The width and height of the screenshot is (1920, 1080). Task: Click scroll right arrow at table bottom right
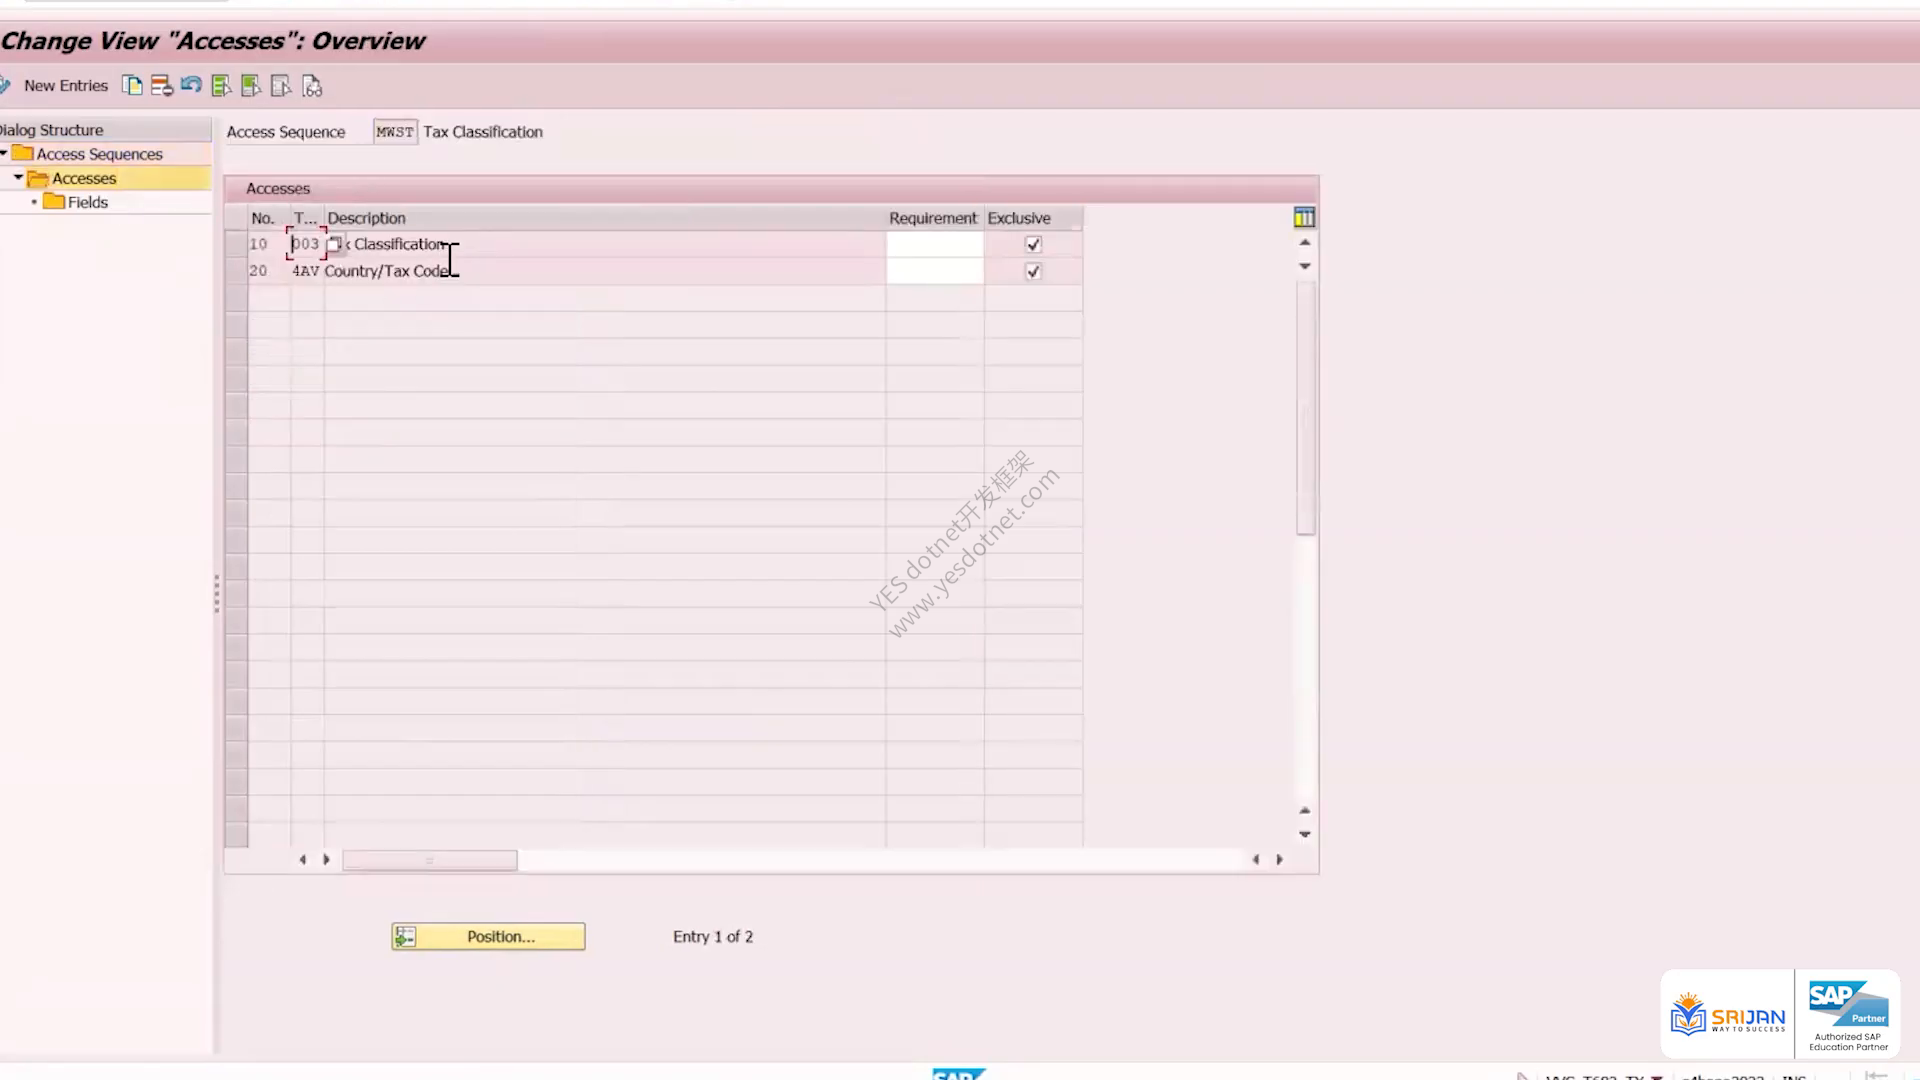tap(1279, 860)
